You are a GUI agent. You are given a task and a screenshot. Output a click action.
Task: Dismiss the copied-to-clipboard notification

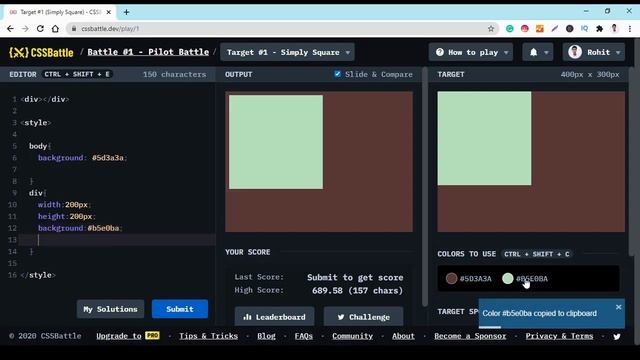point(618,307)
